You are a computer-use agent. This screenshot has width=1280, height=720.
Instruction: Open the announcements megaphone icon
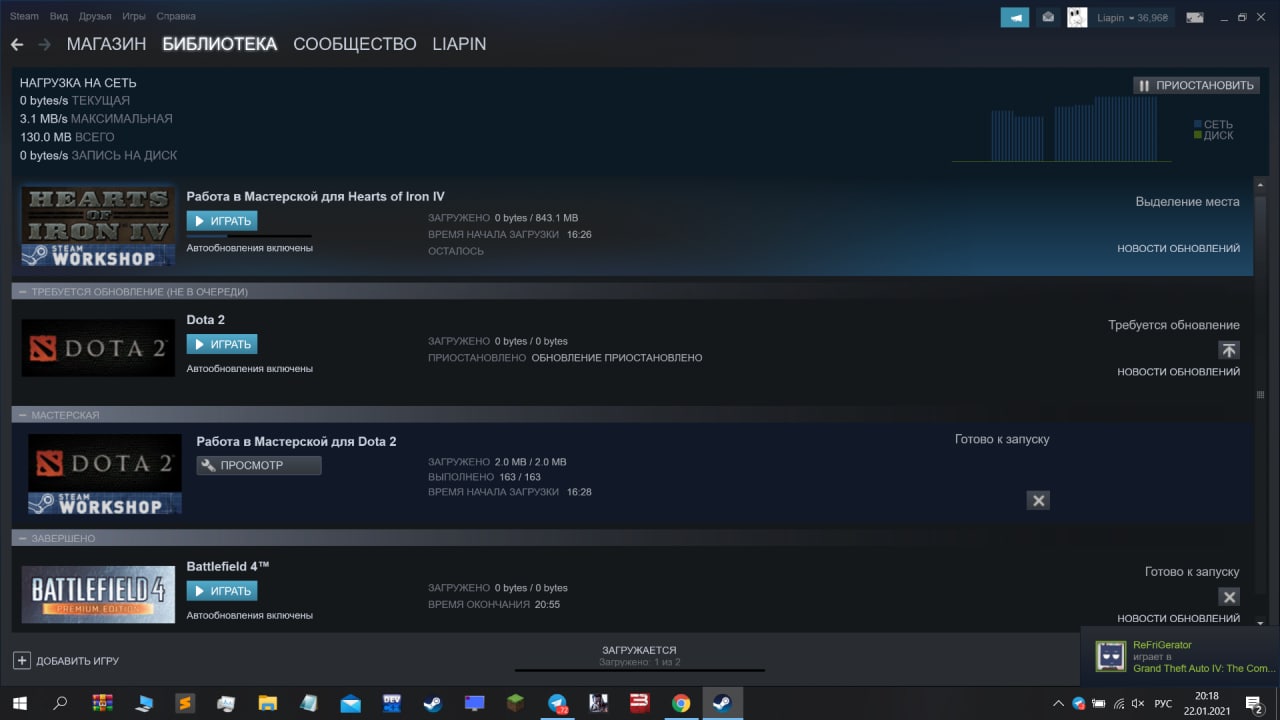1015,17
